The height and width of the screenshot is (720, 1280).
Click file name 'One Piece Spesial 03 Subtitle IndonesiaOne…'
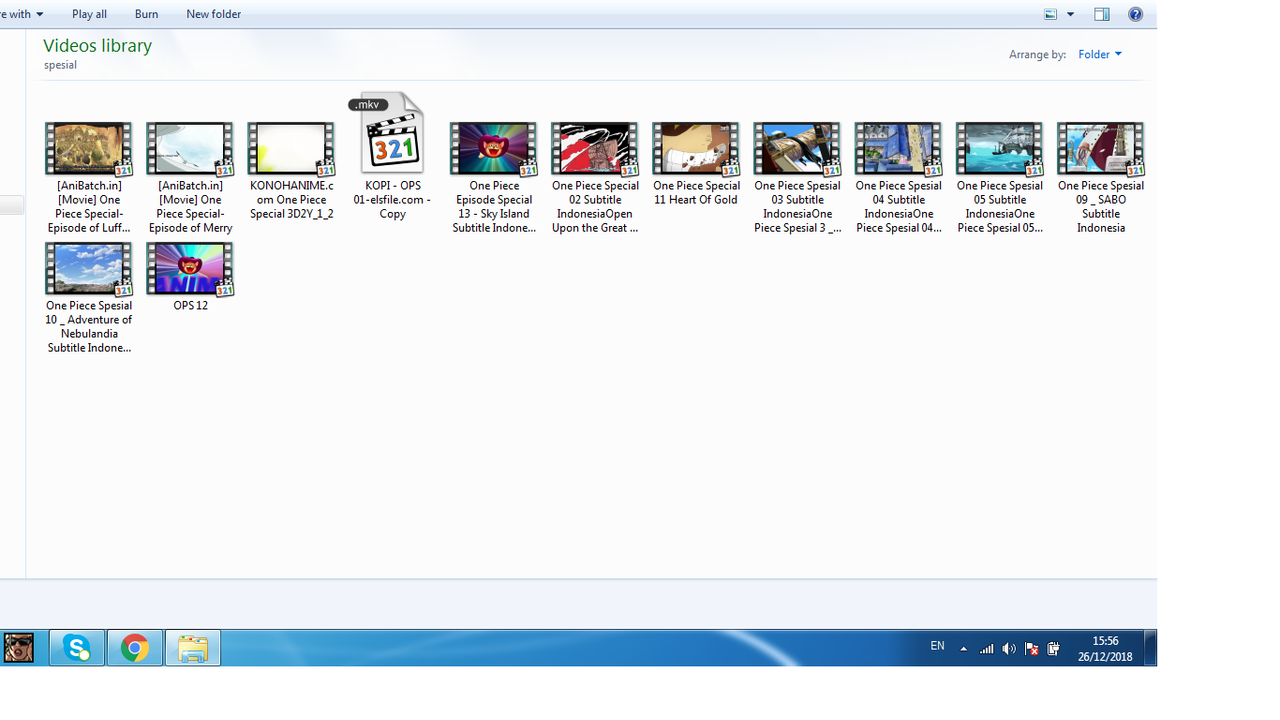(797, 207)
